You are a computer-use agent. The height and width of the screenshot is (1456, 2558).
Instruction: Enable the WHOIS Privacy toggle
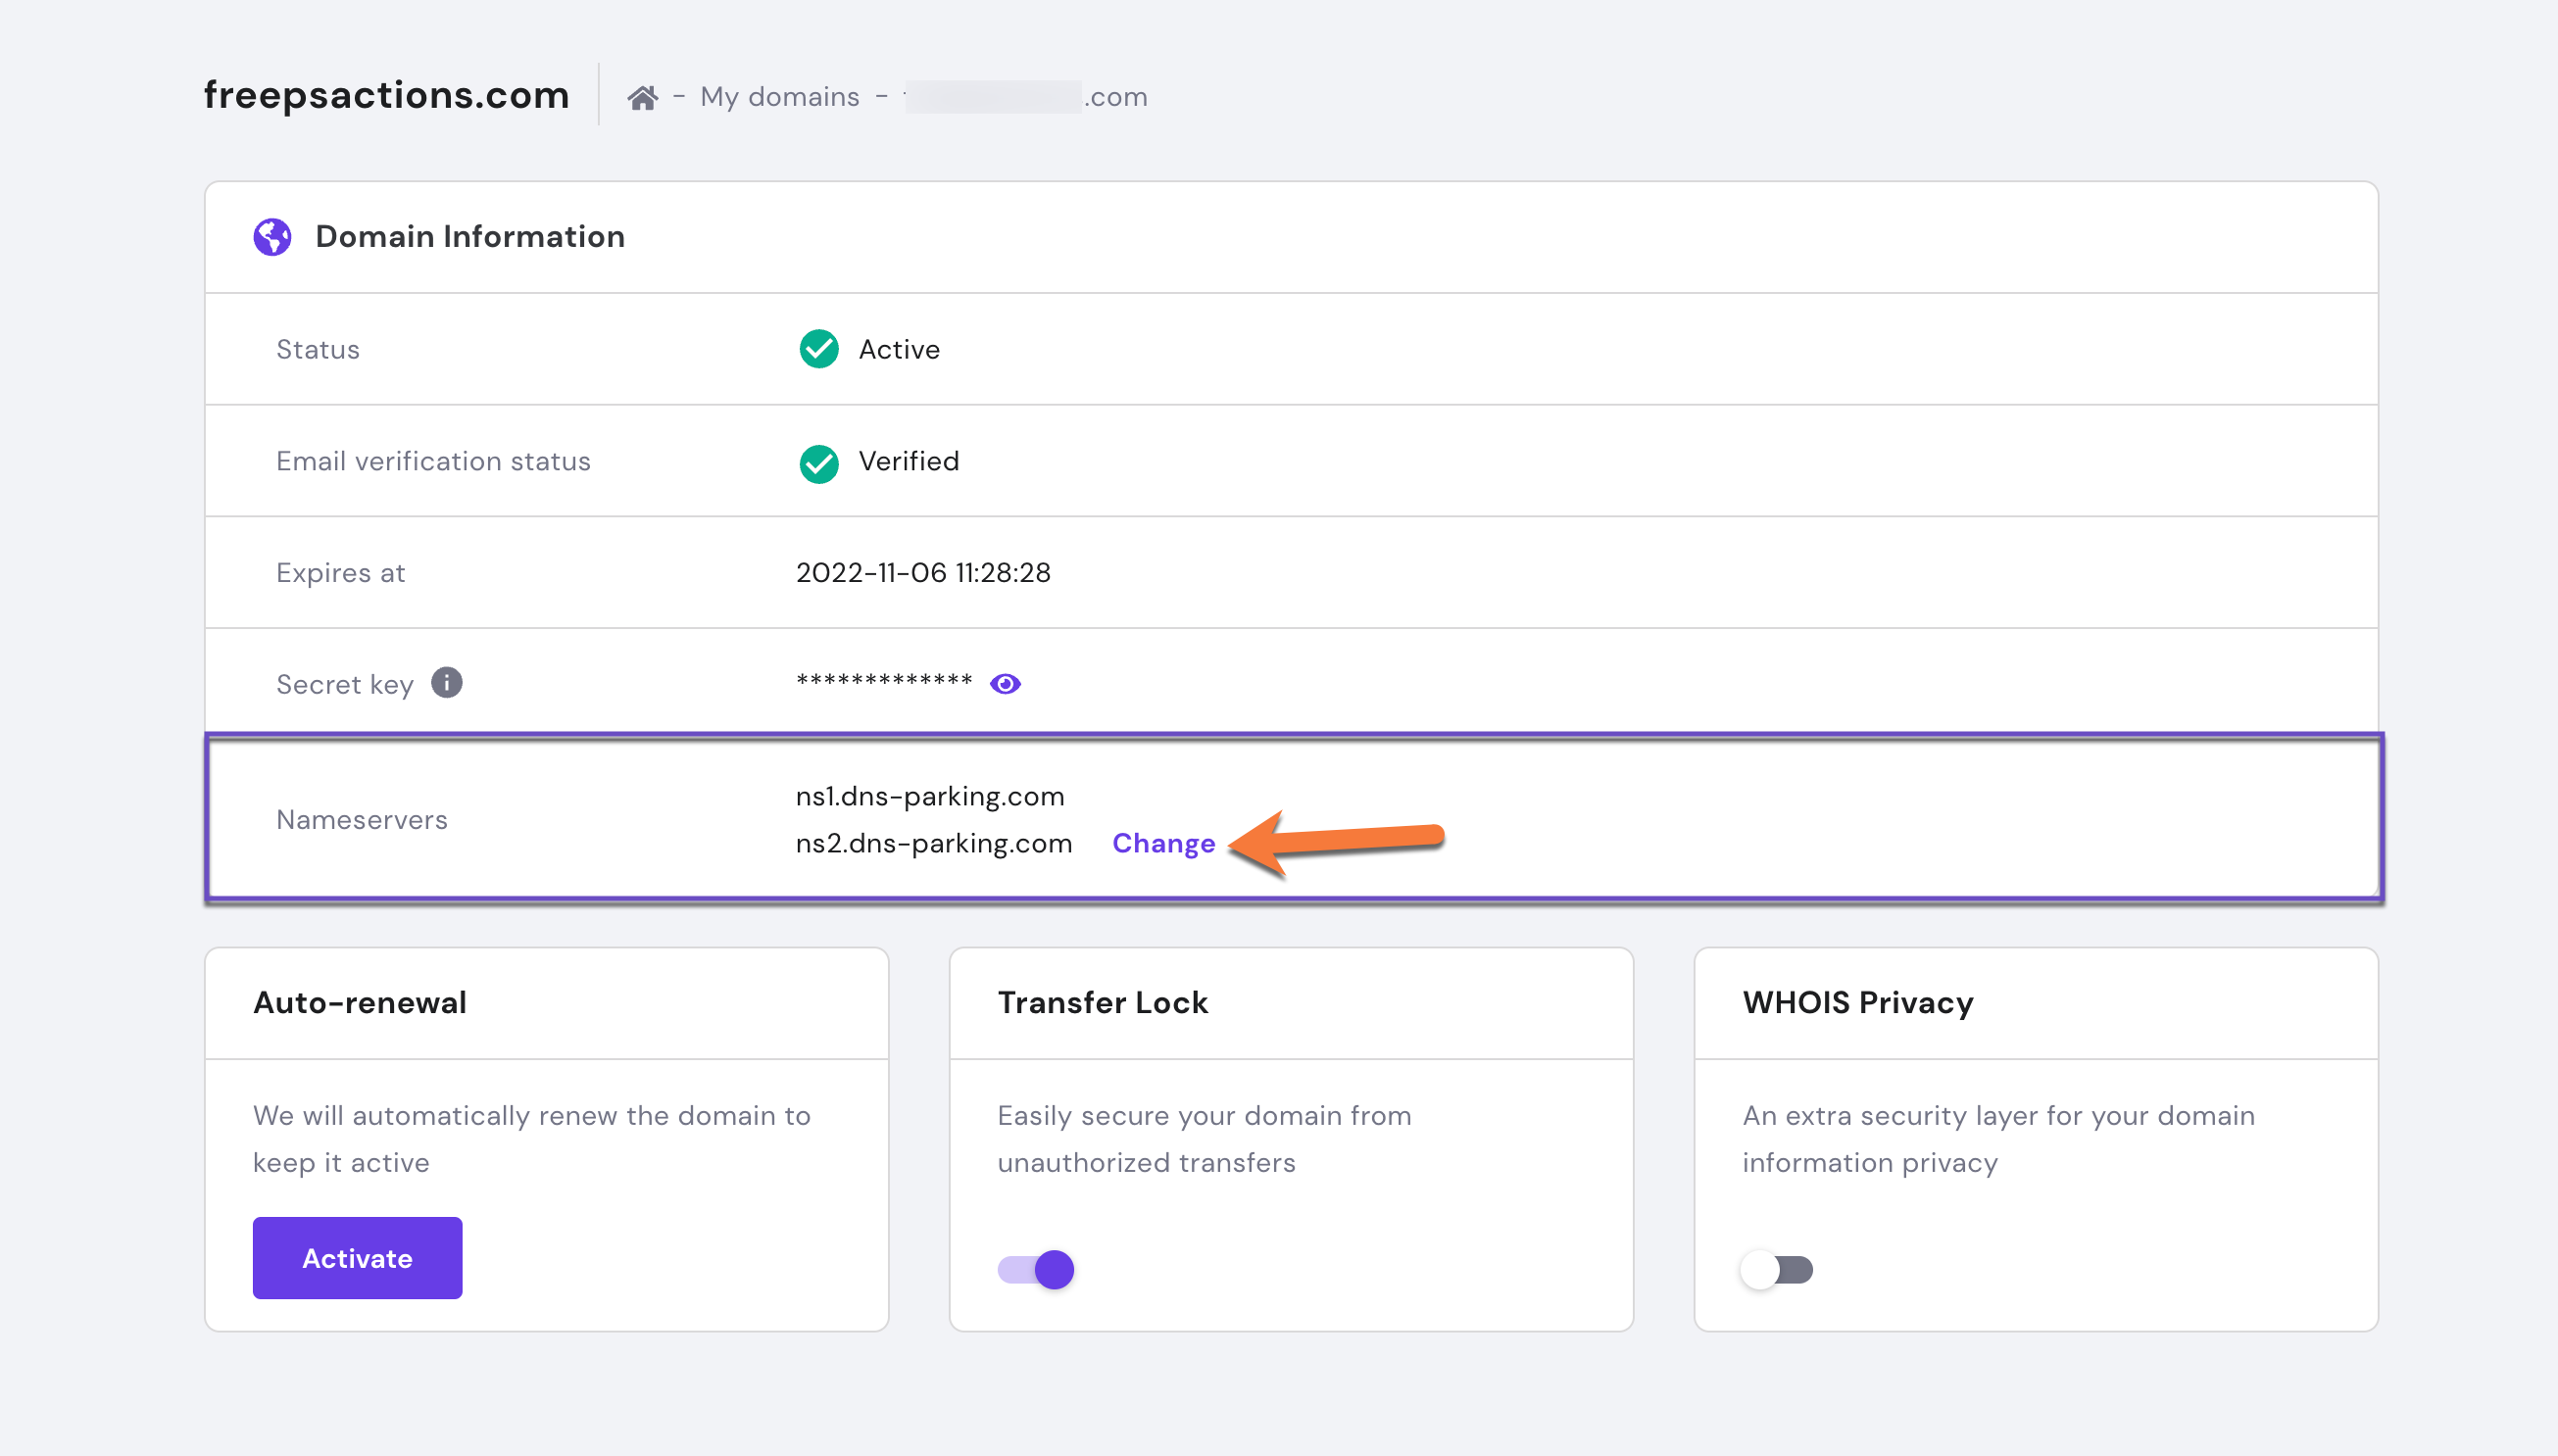1777,1269
